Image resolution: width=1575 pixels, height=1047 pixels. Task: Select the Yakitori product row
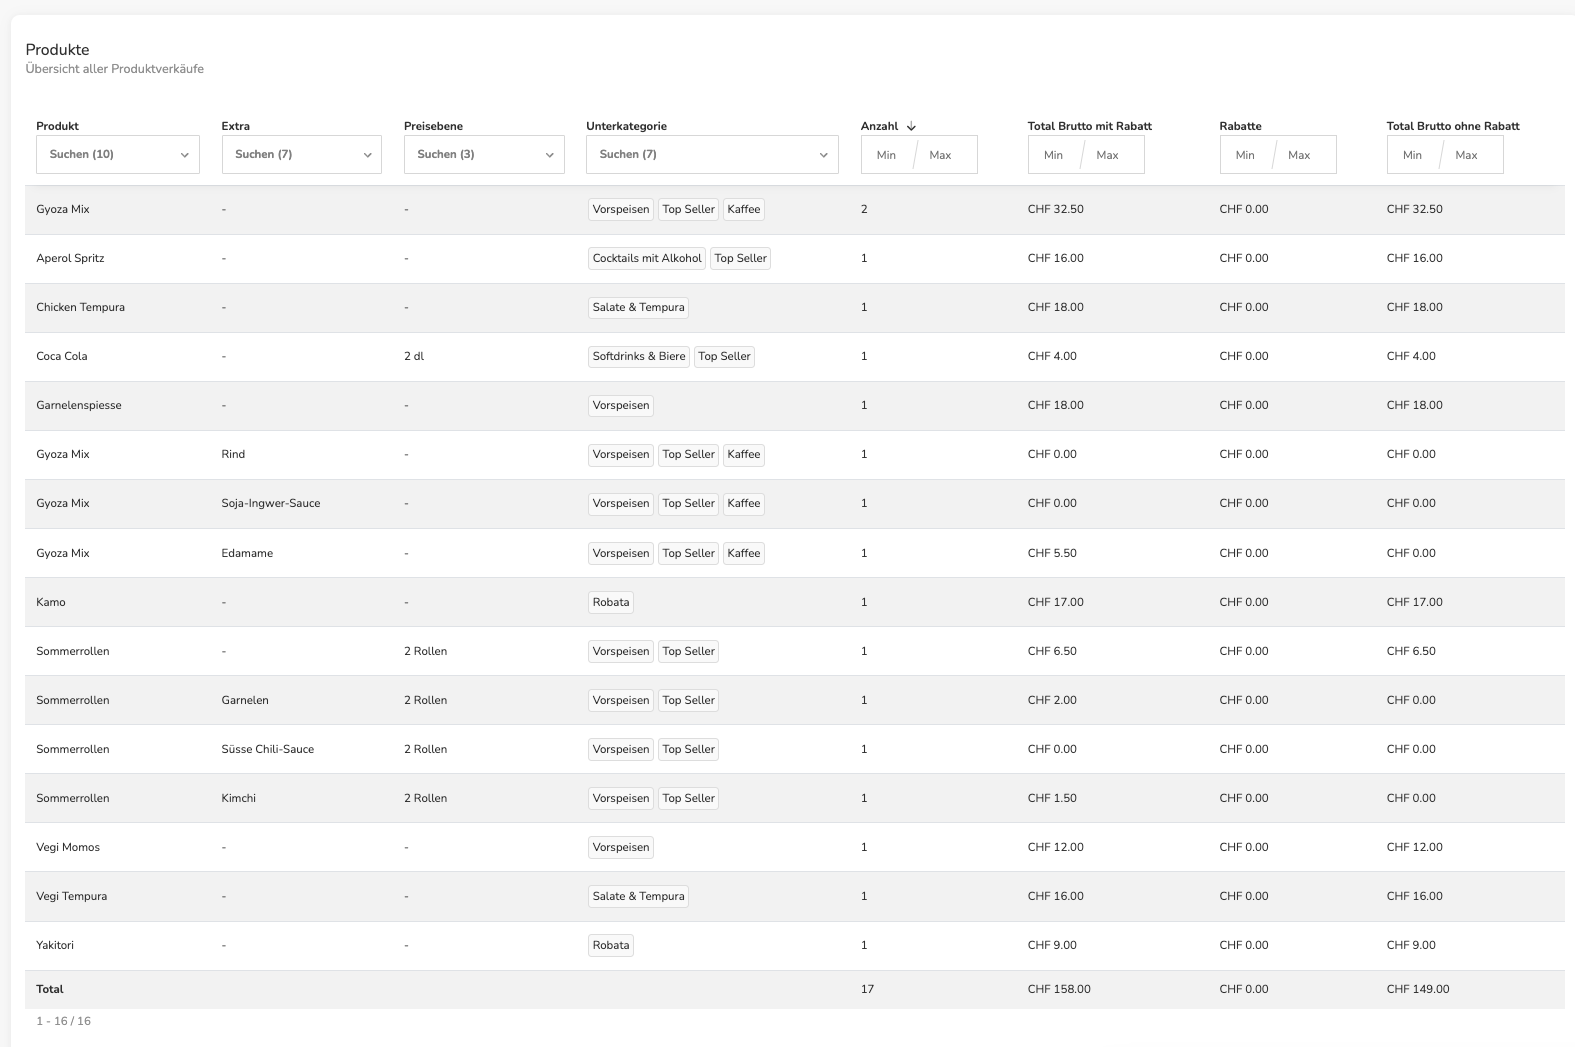pyautogui.click(x=795, y=945)
